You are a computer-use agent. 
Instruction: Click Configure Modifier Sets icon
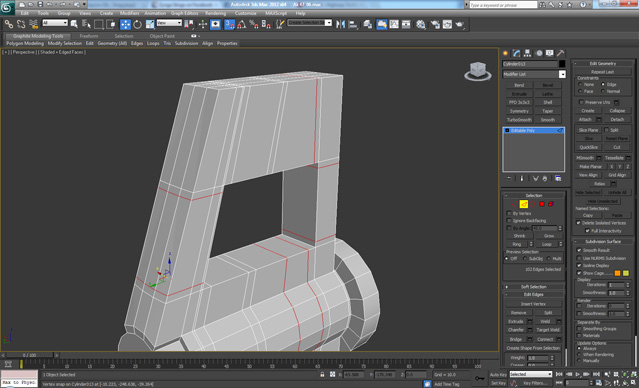tap(558, 179)
